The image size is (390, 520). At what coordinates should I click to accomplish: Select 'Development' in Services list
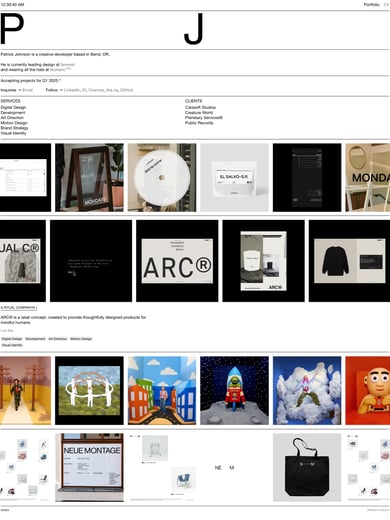(13, 113)
